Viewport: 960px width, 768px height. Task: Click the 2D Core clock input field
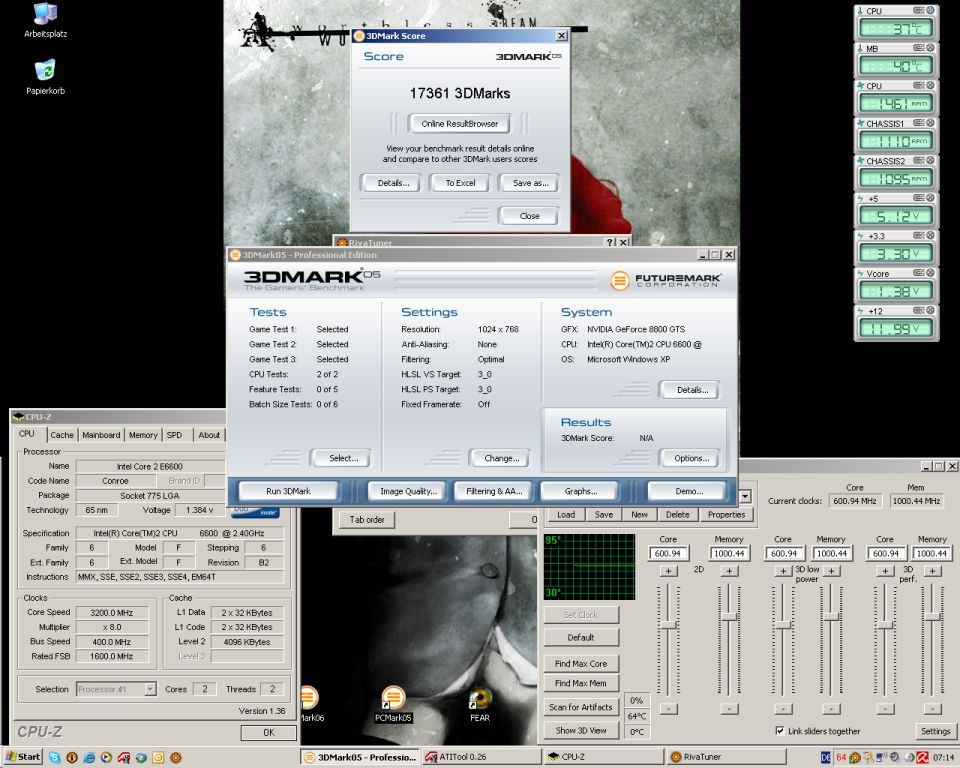point(668,554)
